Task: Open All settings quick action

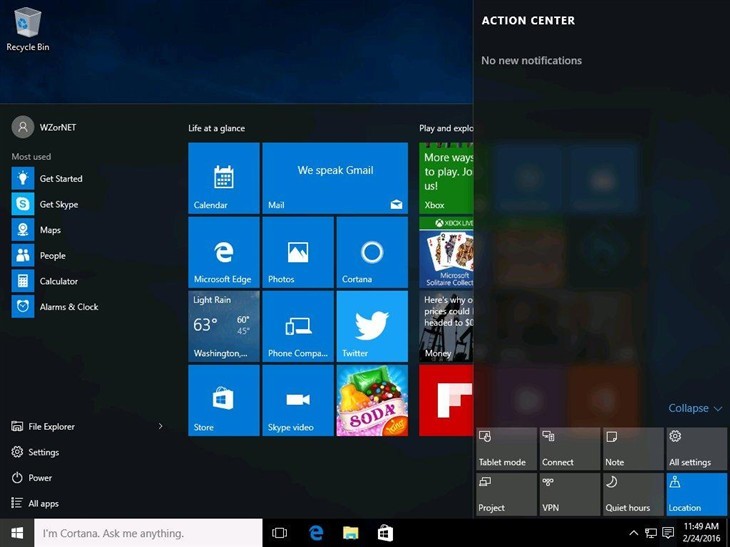Action: click(x=696, y=449)
